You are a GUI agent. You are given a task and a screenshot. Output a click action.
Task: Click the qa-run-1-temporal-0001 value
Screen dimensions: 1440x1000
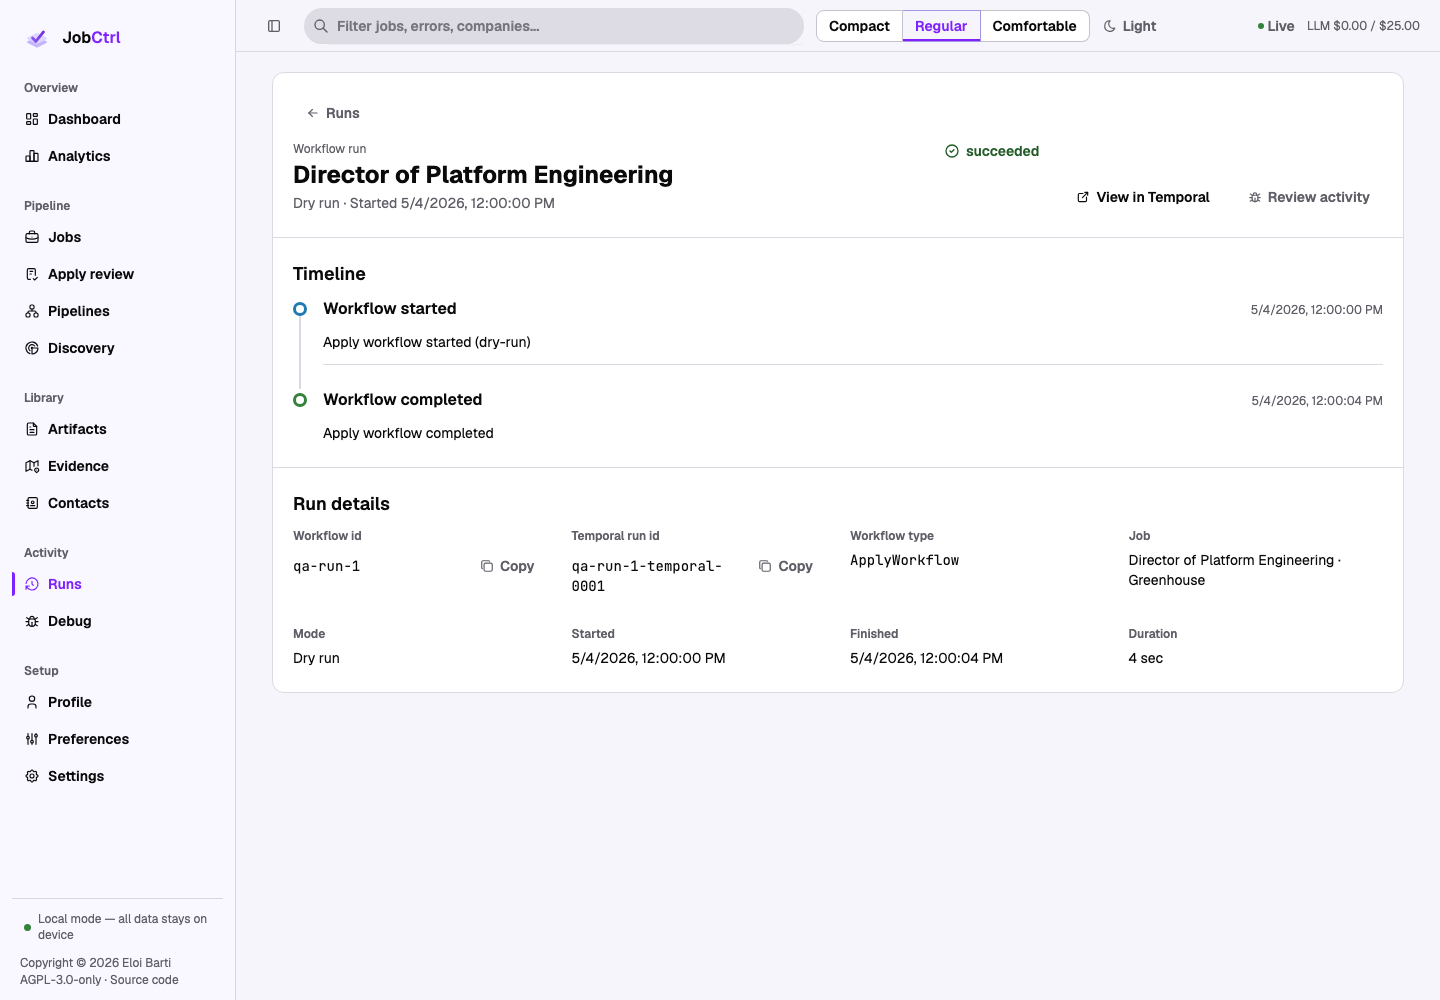(x=646, y=576)
